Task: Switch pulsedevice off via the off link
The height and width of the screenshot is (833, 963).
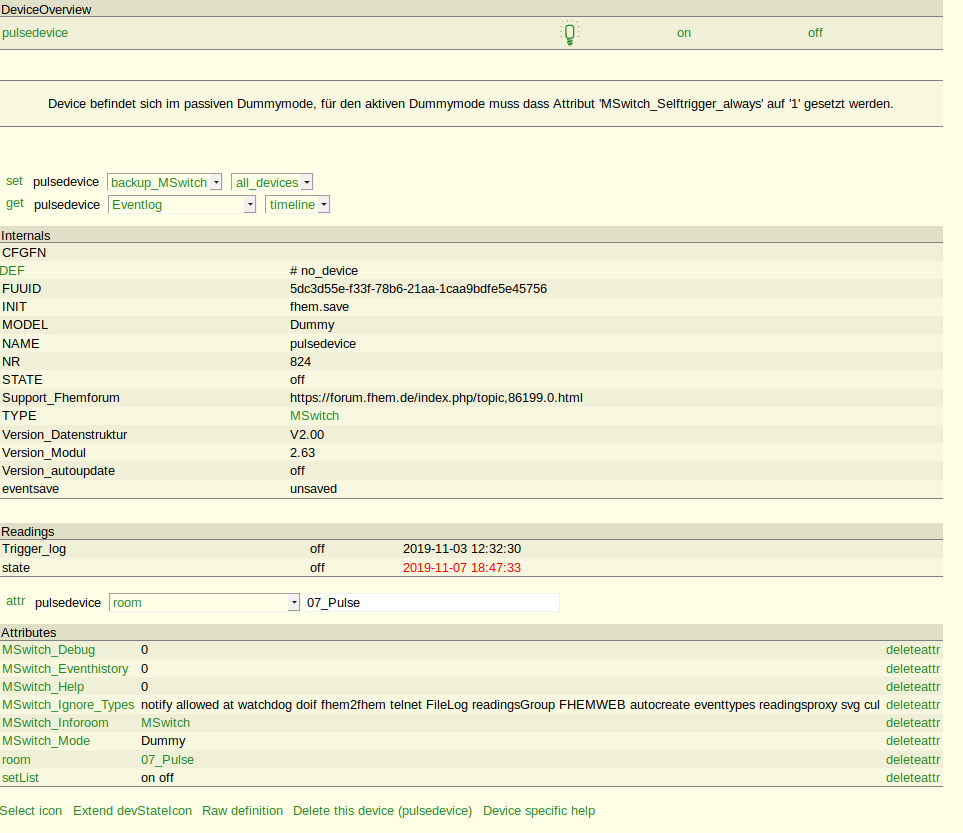Action: pyautogui.click(x=815, y=33)
